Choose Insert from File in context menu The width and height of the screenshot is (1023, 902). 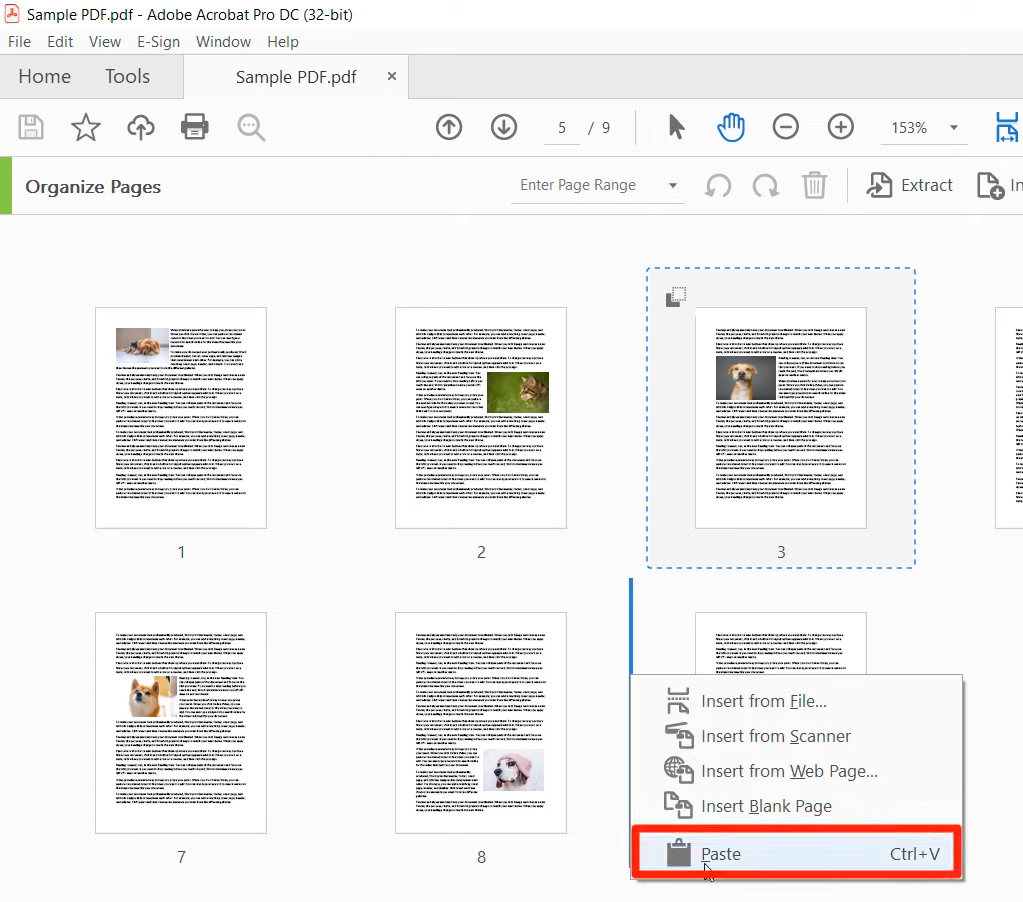coord(796,701)
